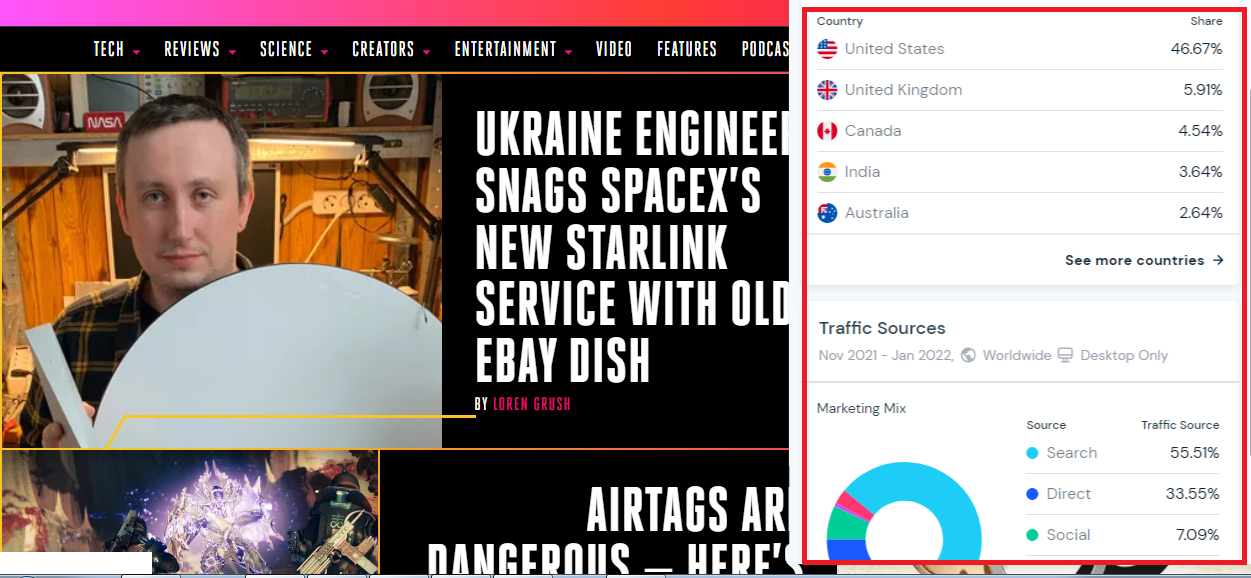1251x578 pixels.
Task: Click the Social source label
Action: (x=1069, y=535)
